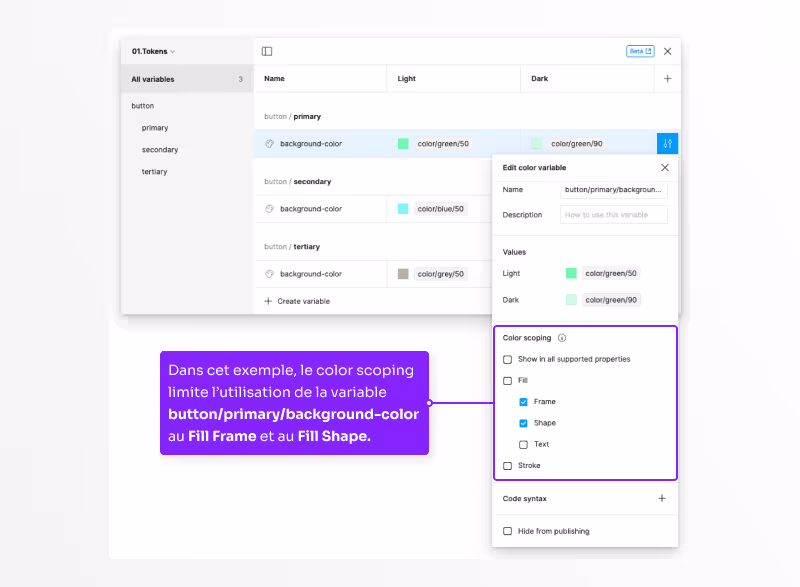Select All variables in sidebar
Screen dimensions: 800x587
(187, 79)
